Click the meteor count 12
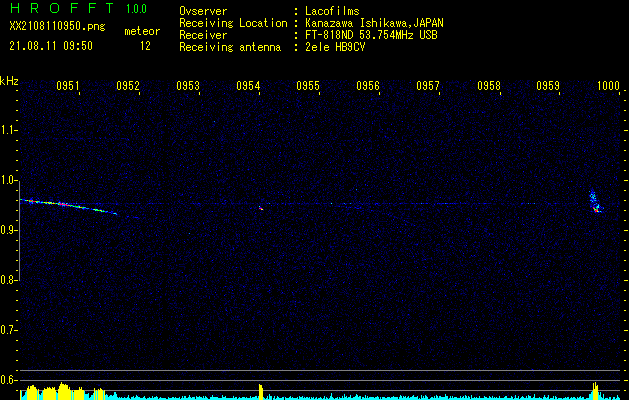Image resolution: width=629 pixels, height=400 pixels. click(145, 46)
